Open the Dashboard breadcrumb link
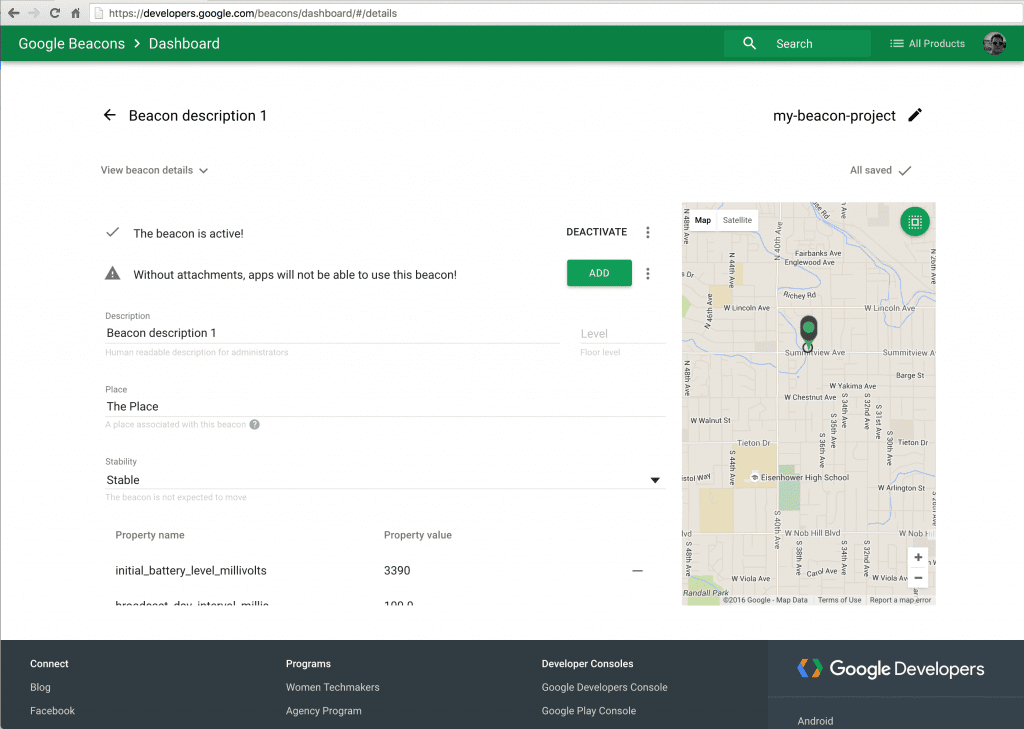This screenshot has width=1024, height=729. [x=184, y=44]
